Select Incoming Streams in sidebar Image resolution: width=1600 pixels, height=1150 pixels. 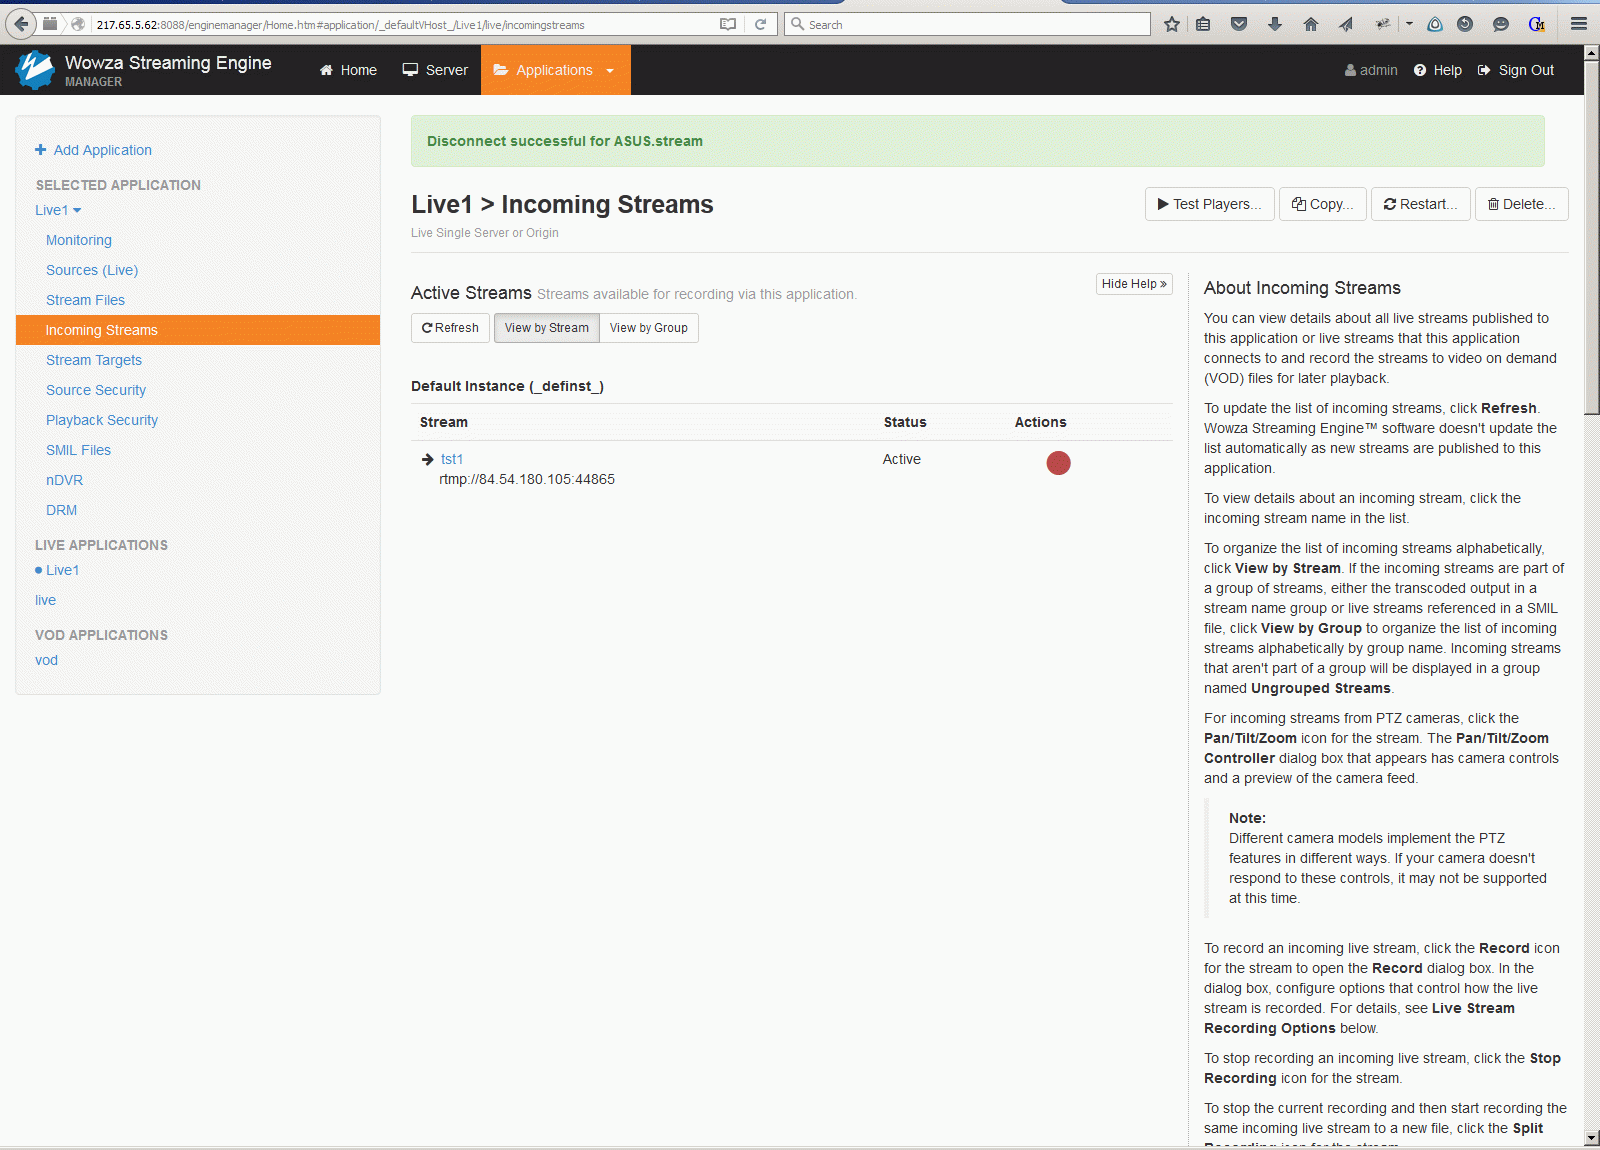(x=198, y=330)
